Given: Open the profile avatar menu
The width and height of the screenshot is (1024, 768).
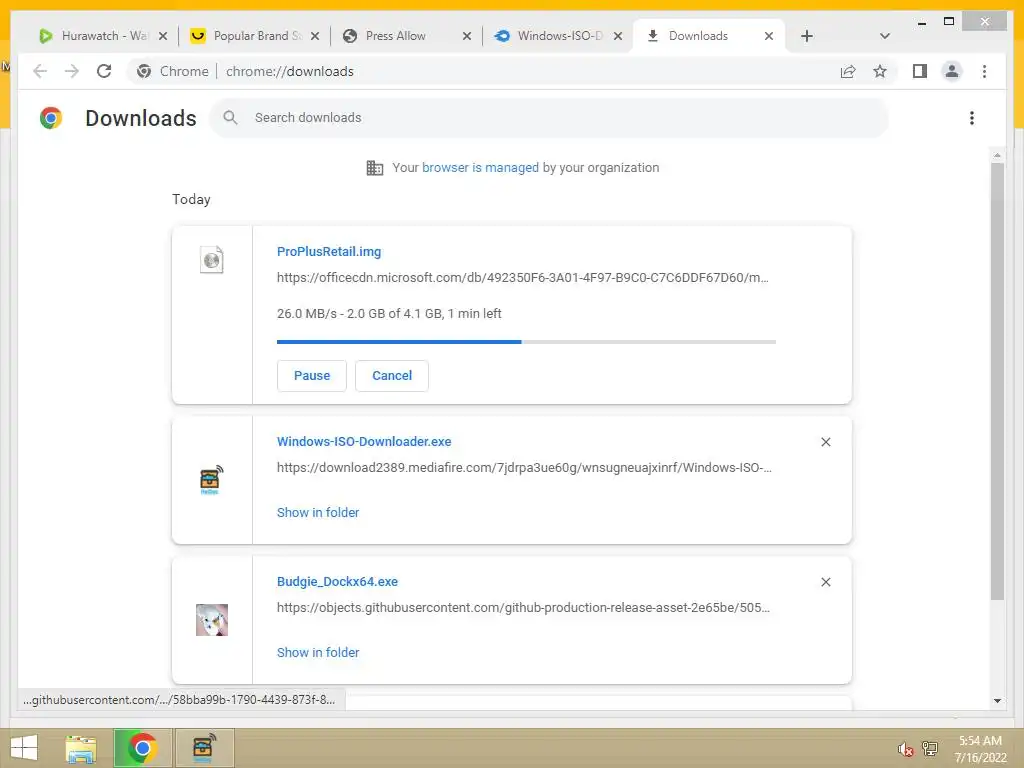Looking at the screenshot, I should 952,71.
